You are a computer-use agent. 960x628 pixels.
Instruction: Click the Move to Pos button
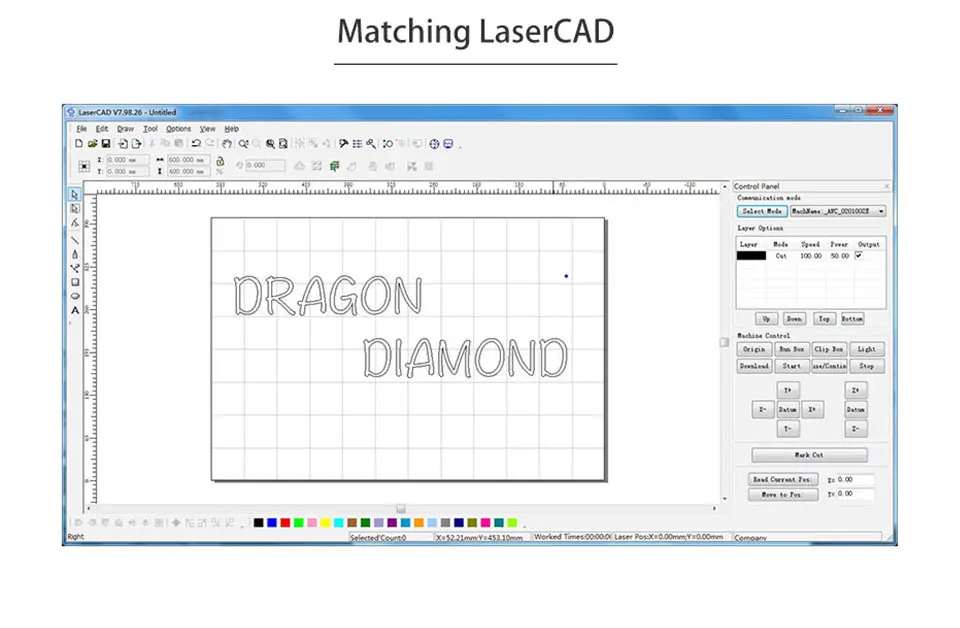(782, 495)
